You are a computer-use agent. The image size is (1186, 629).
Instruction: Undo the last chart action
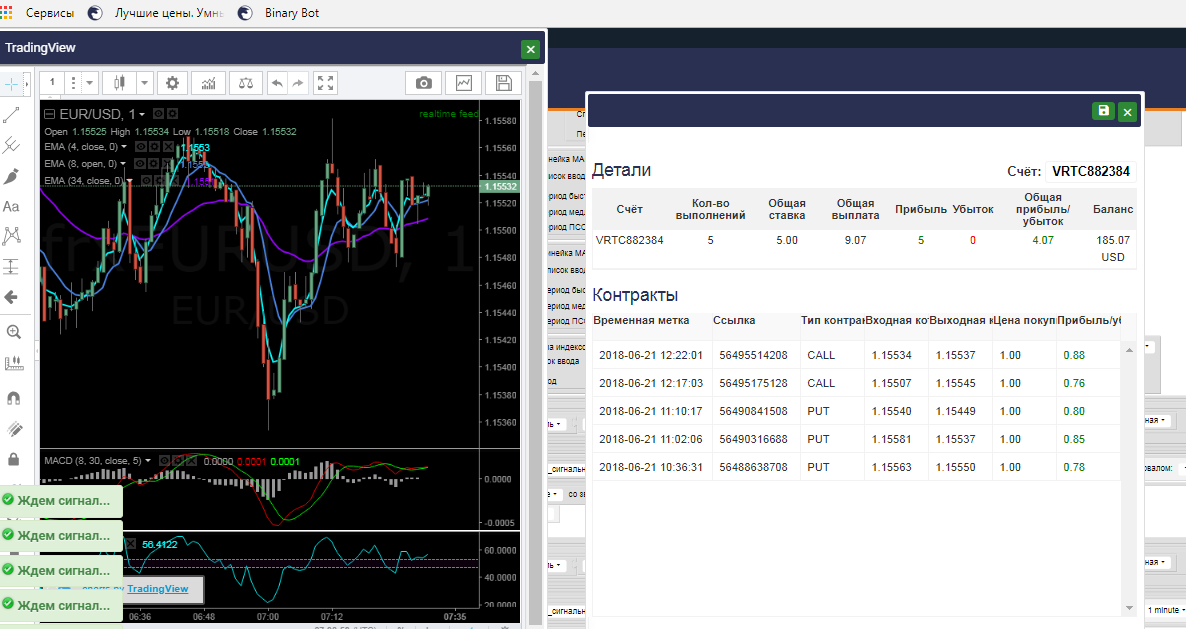pyautogui.click(x=278, y=83)
